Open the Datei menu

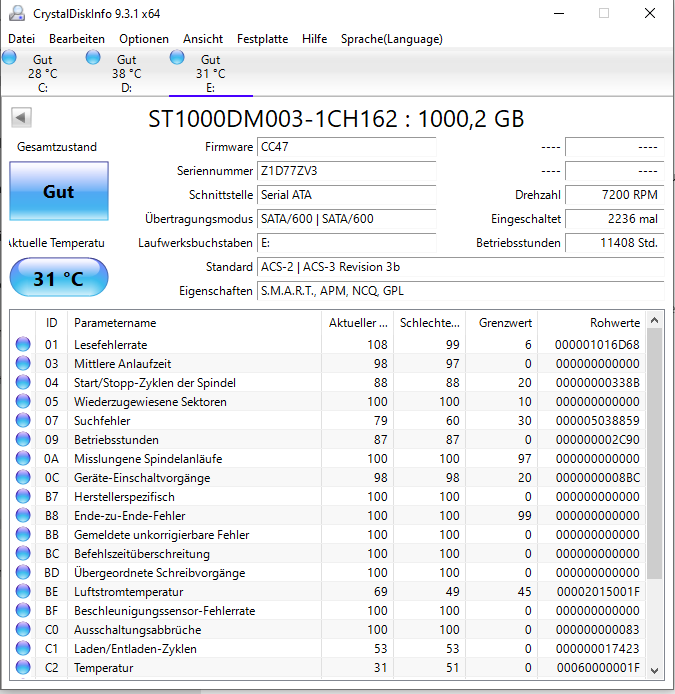pos(21,39)
